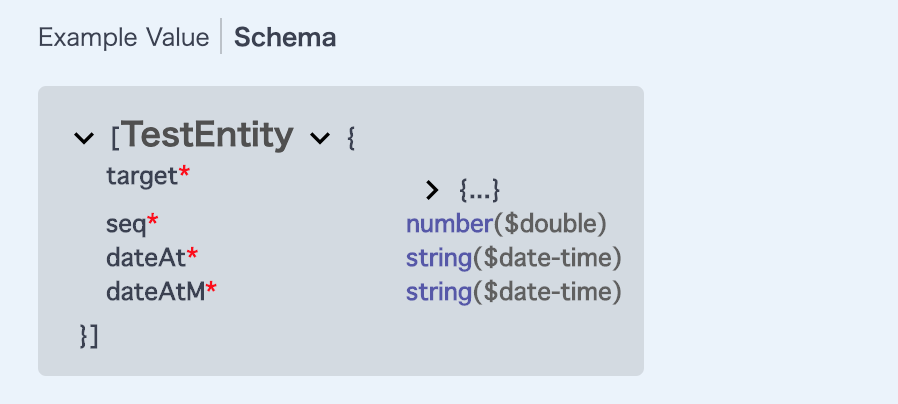Select the Schema tab
898x404 pixels.
(285, 38)
